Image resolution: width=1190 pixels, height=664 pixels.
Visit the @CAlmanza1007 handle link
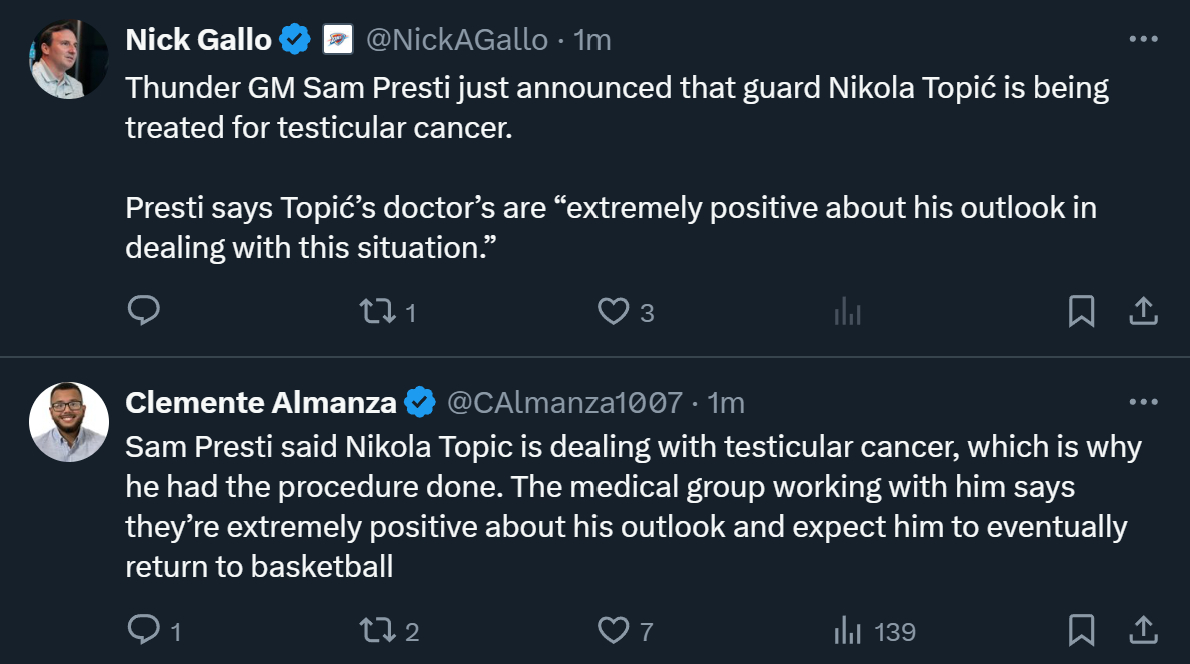click(565, 402)
